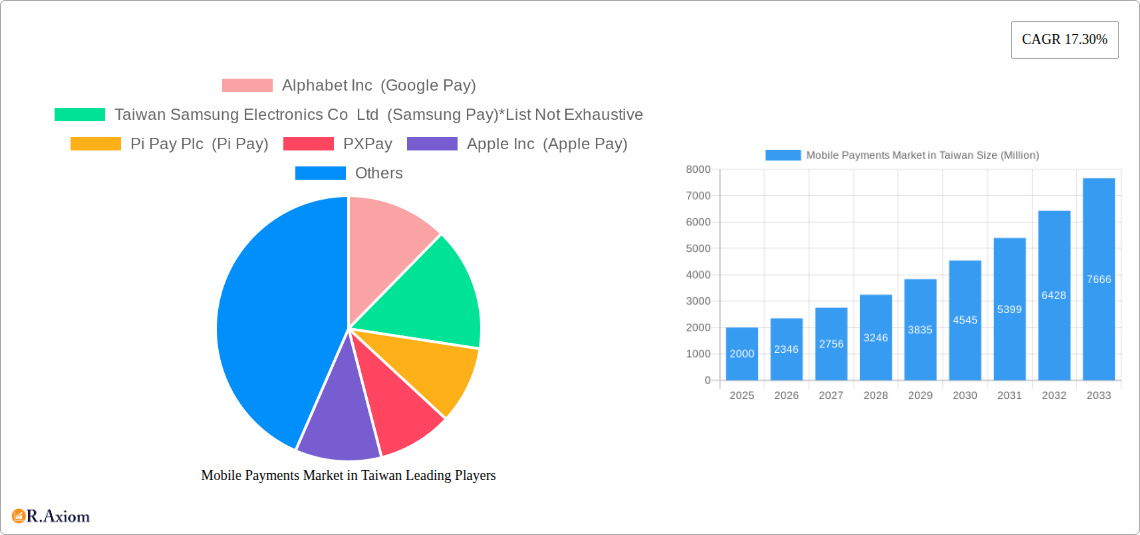
Task: Click the 2027 bar labeled 2756
Action: pyautogui.click(x=831, y=344)
